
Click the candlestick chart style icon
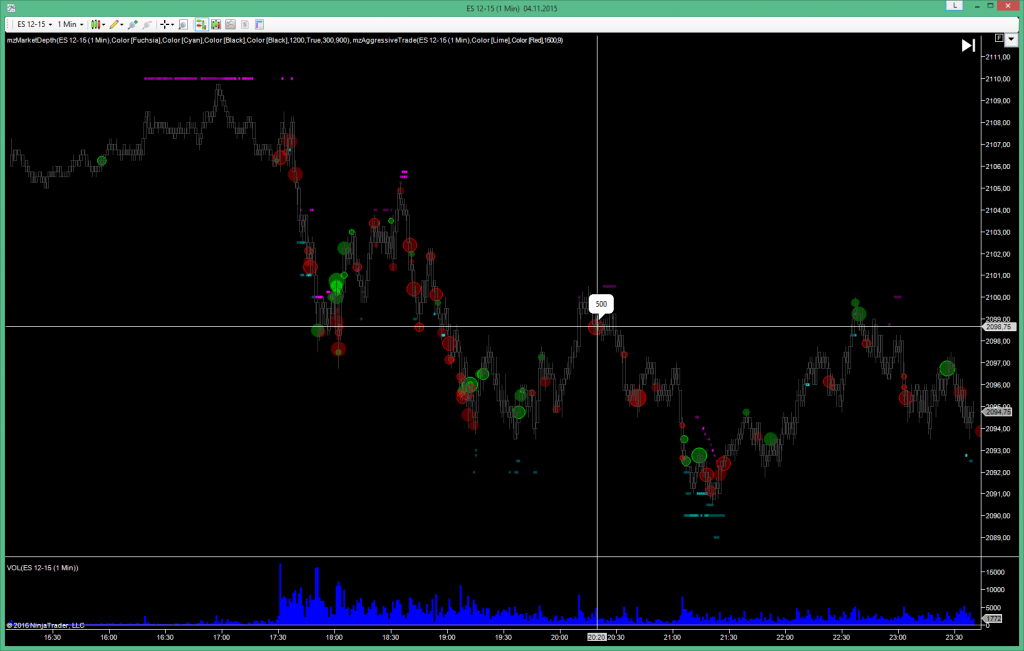pyautogui.click(x=95, y=24)
